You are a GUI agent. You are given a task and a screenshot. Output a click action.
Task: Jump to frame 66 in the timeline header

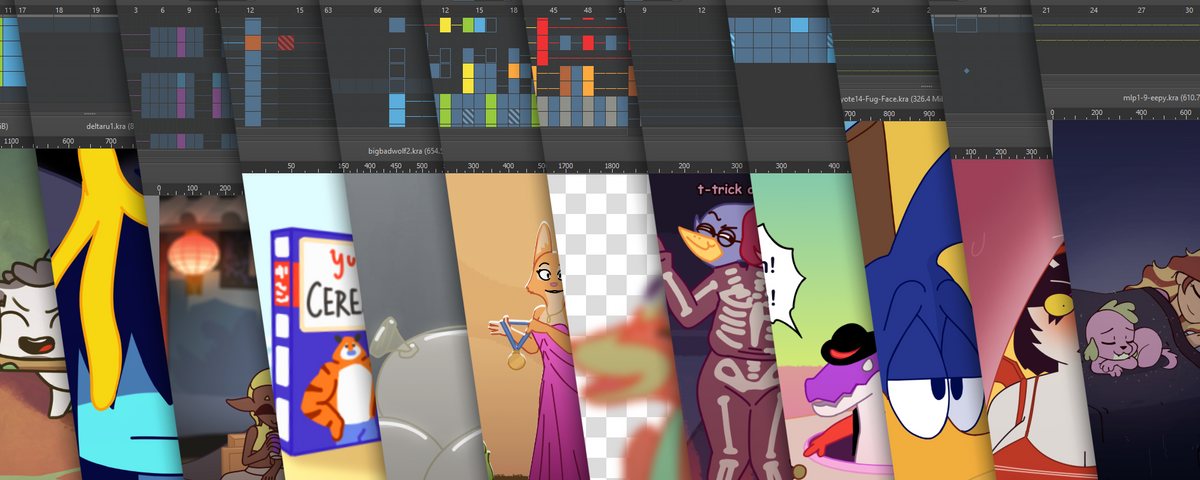(376, 9)
